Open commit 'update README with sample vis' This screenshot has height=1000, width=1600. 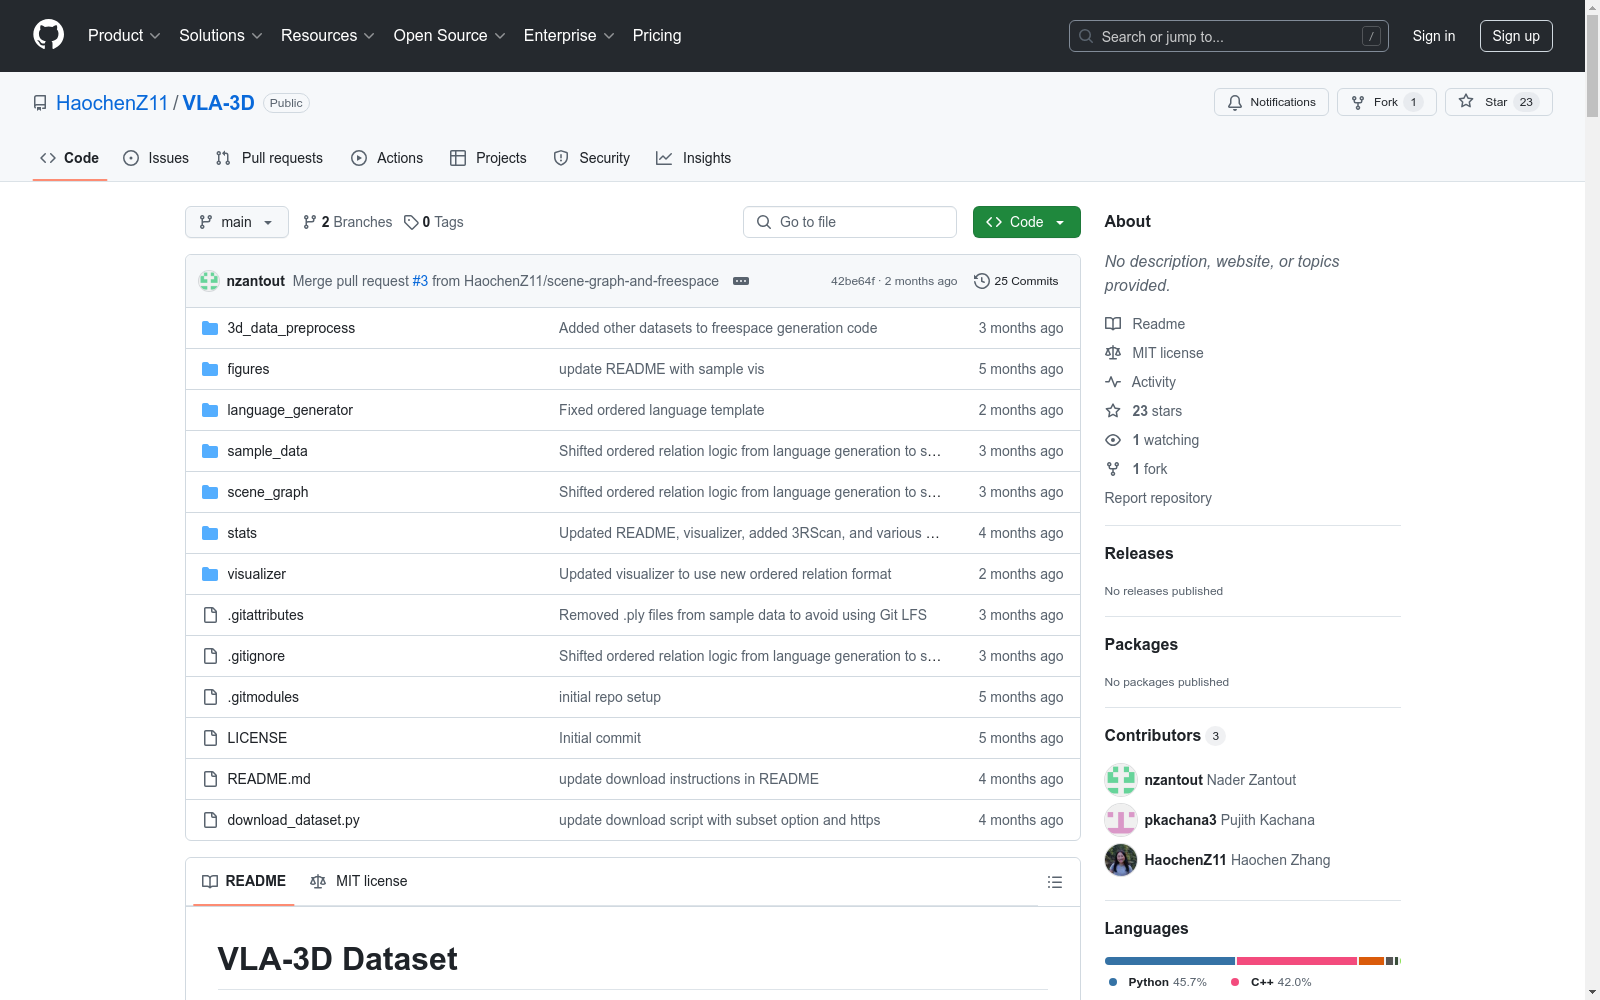pos(661,369)
